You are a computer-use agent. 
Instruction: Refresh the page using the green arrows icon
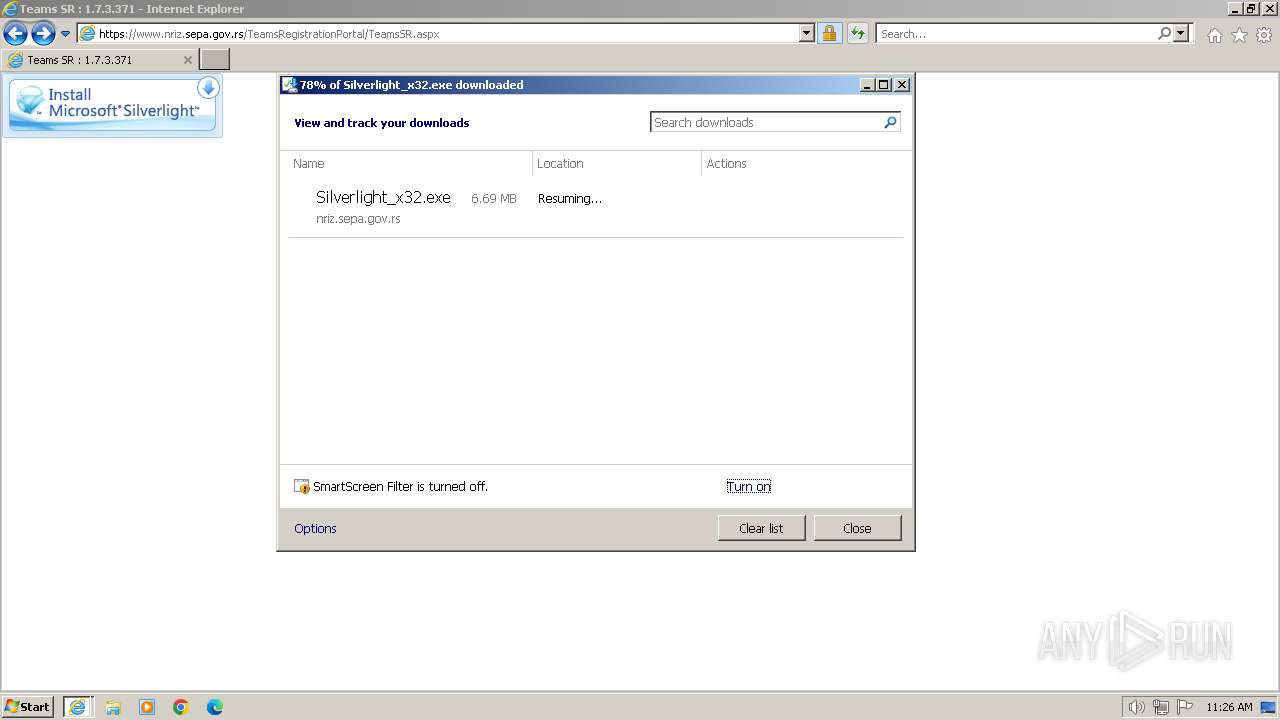857,33
